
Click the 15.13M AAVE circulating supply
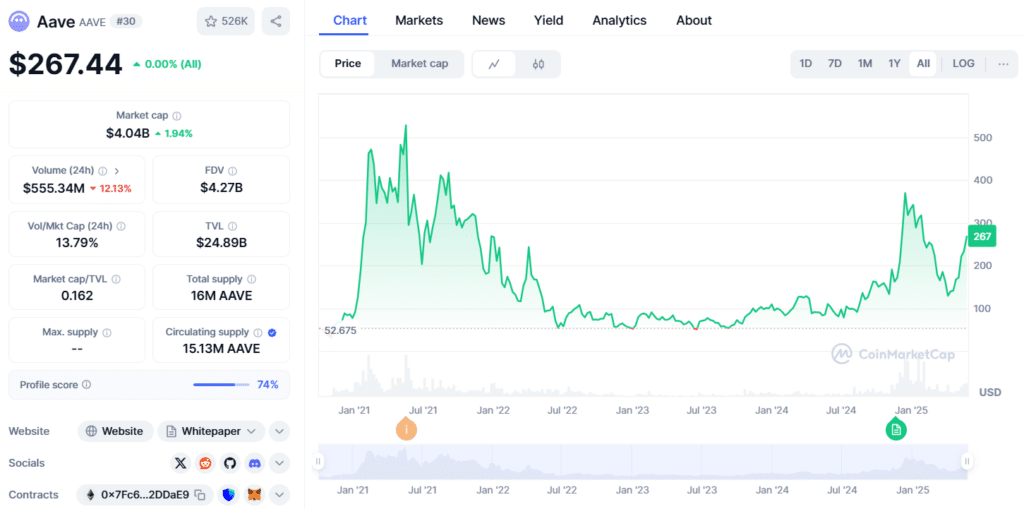[221, 349]
